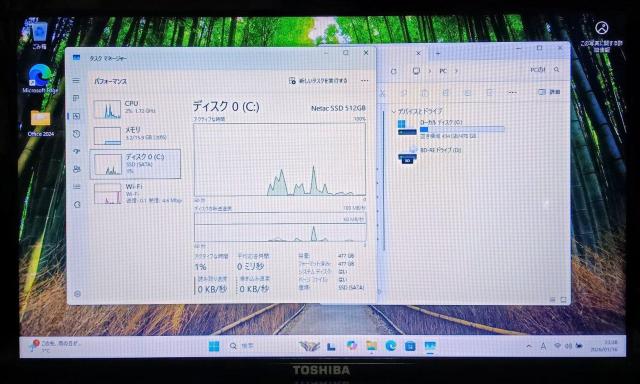Image resolution: width=640 pixels, height=384 pixels.
Task: Click the Explorer navigation pane scrollbar
Action: [384, 179]
